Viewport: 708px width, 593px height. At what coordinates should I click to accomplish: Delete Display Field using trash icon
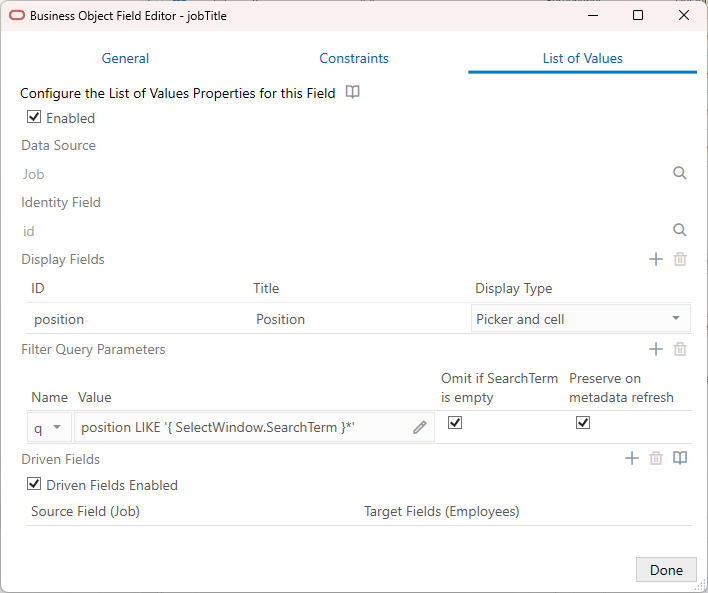(680, 259)
